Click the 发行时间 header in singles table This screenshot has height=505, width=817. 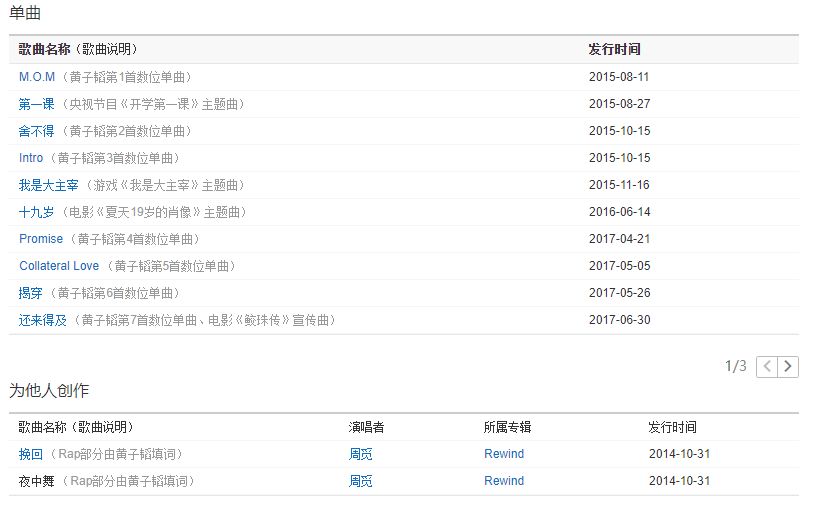[614, 49]
